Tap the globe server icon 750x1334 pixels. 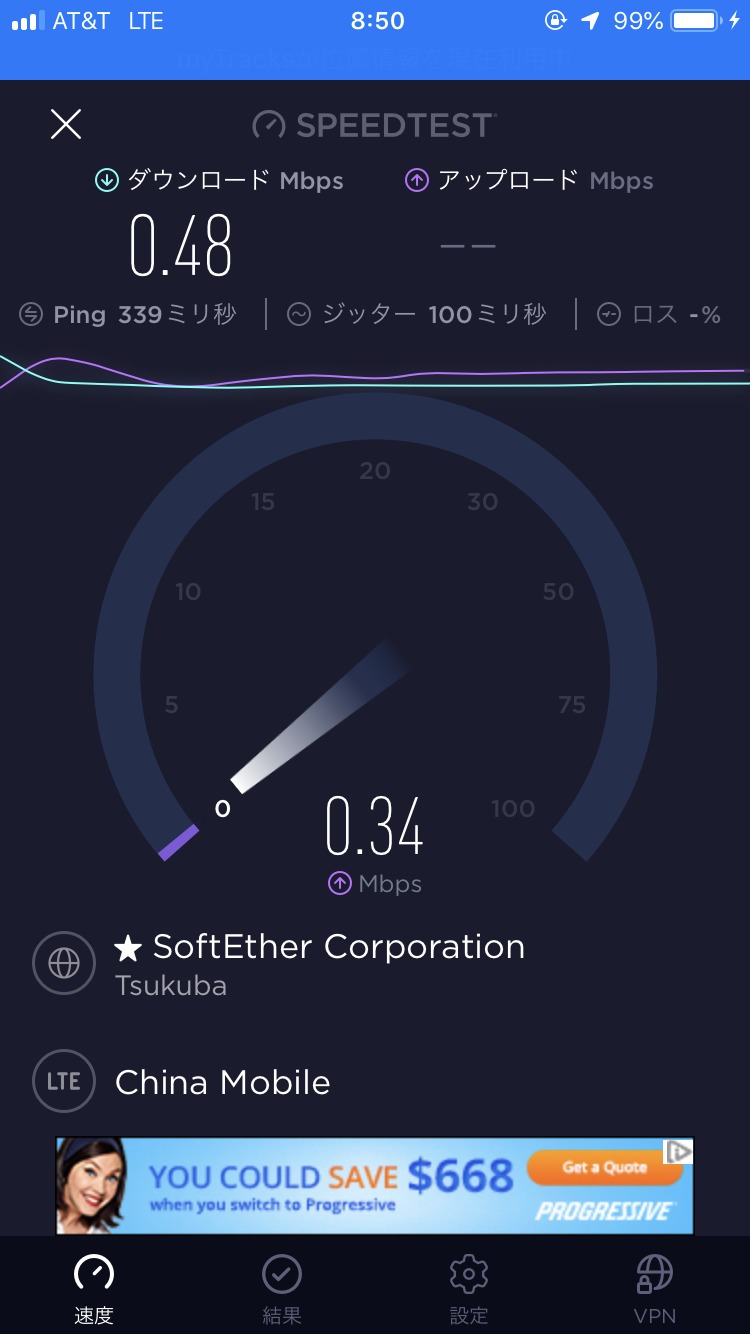coord(64,963)
